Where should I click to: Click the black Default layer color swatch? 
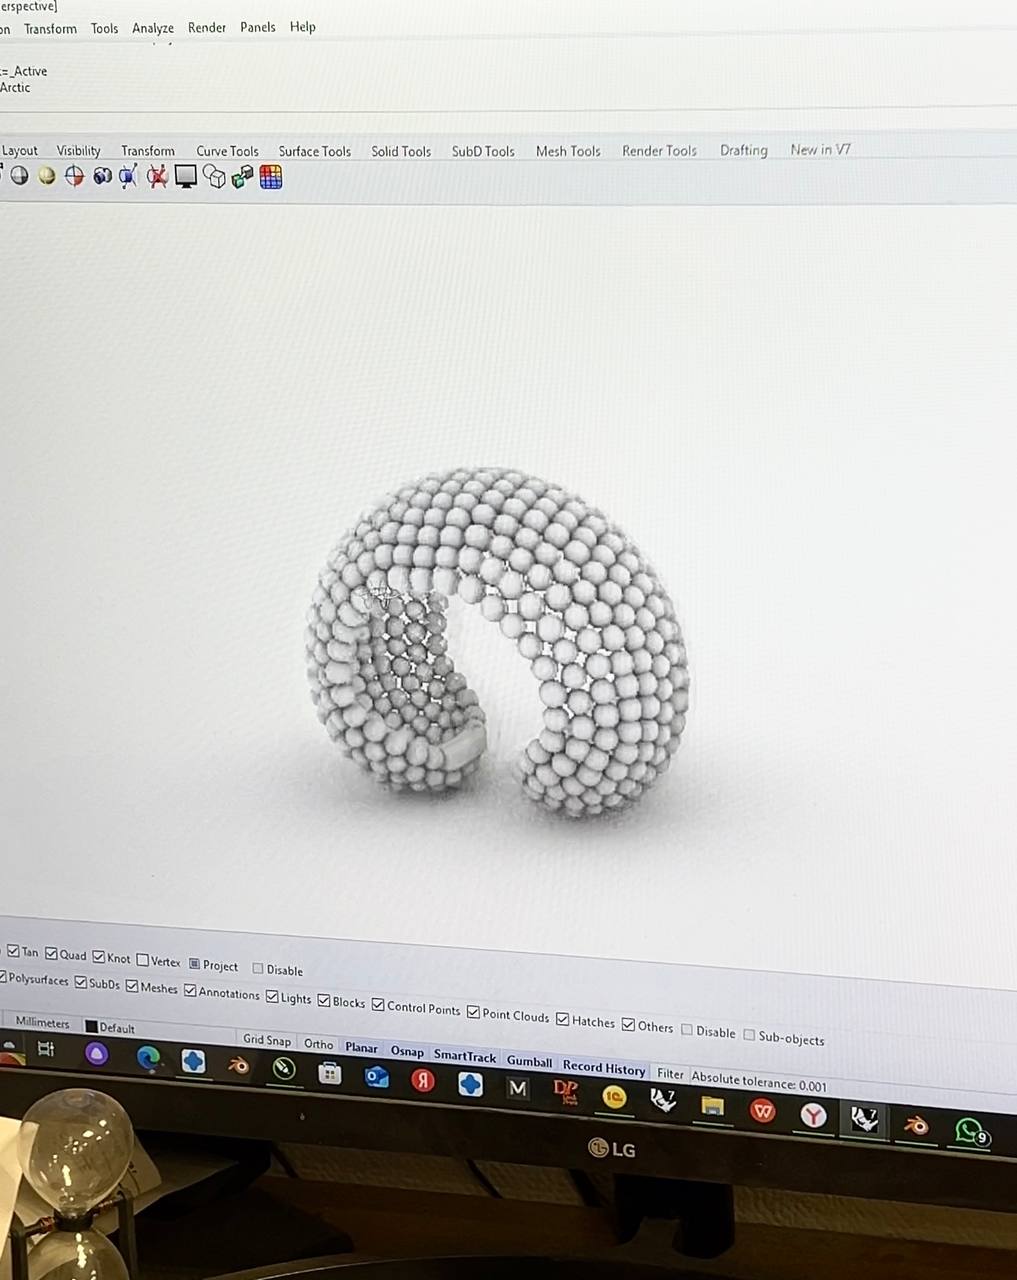pyautogui.click(x=91, y=1026)
